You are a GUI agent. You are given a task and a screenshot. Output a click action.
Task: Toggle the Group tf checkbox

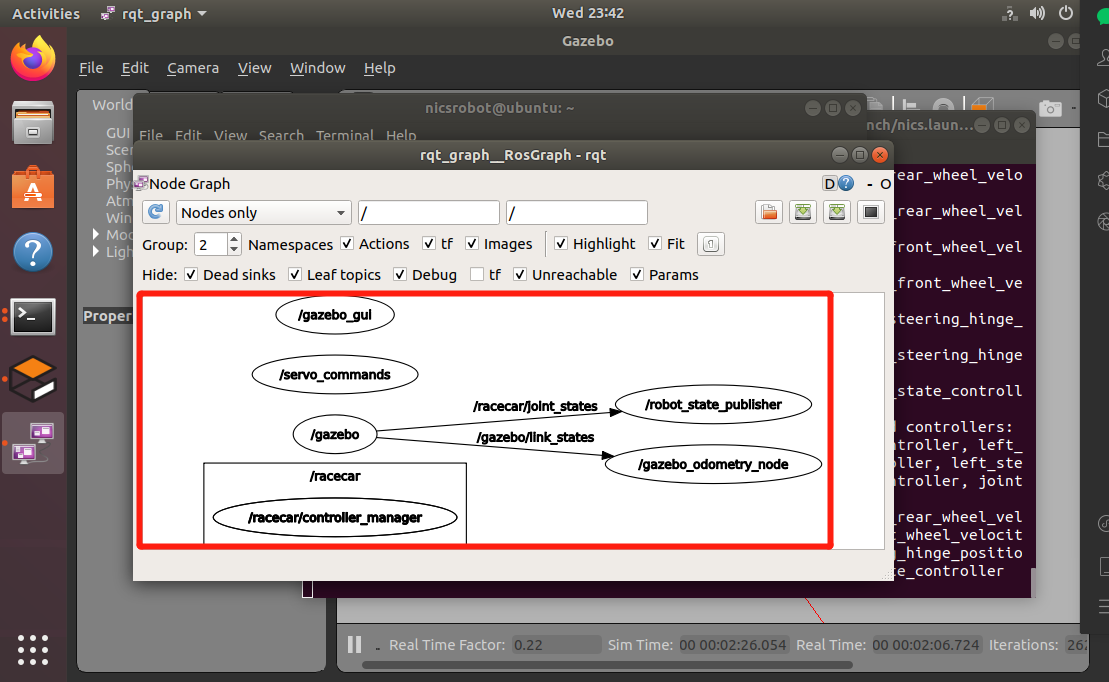point(429,243)
